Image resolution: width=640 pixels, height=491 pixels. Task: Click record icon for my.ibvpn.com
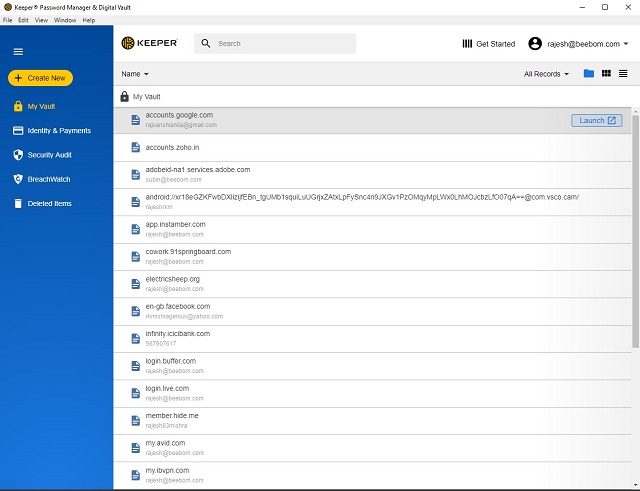136,475
